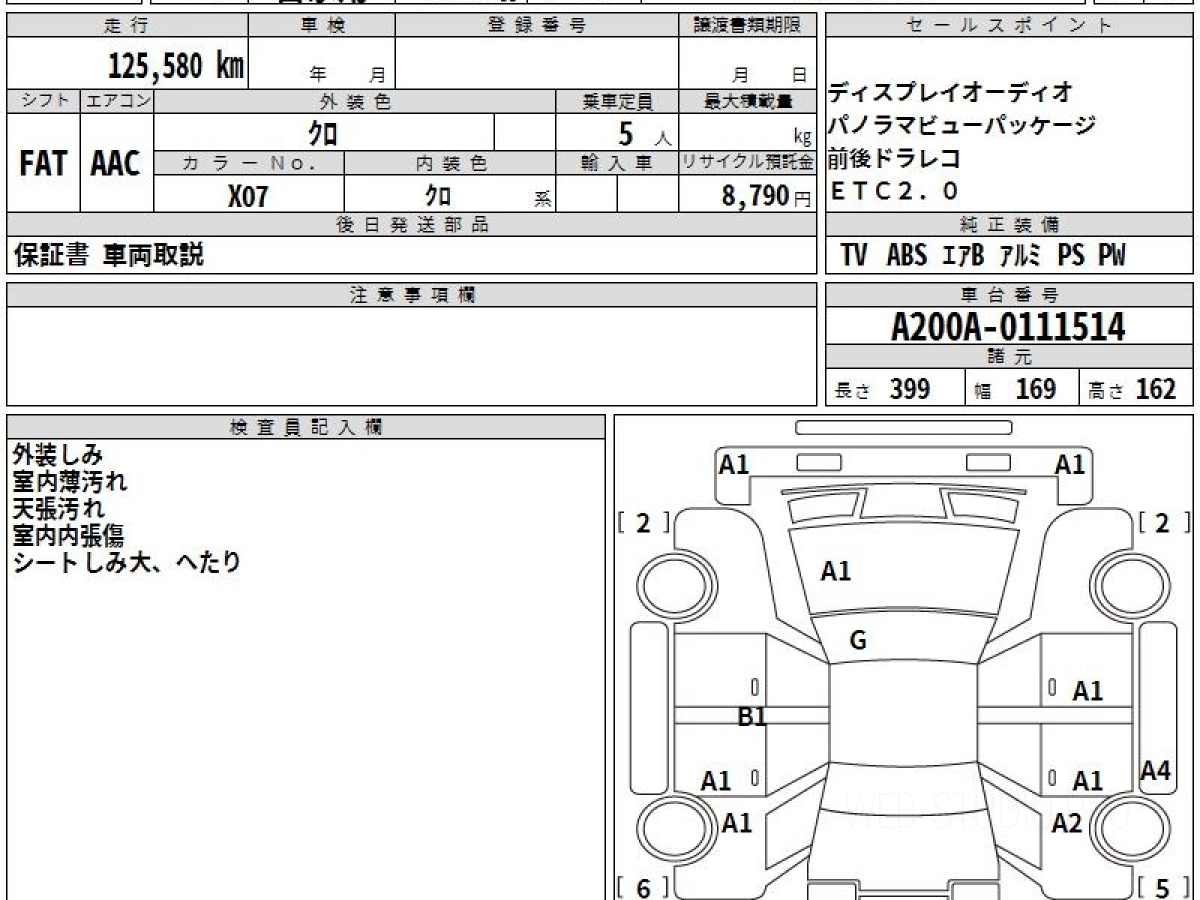Click the 最大積載量 header

748,101
